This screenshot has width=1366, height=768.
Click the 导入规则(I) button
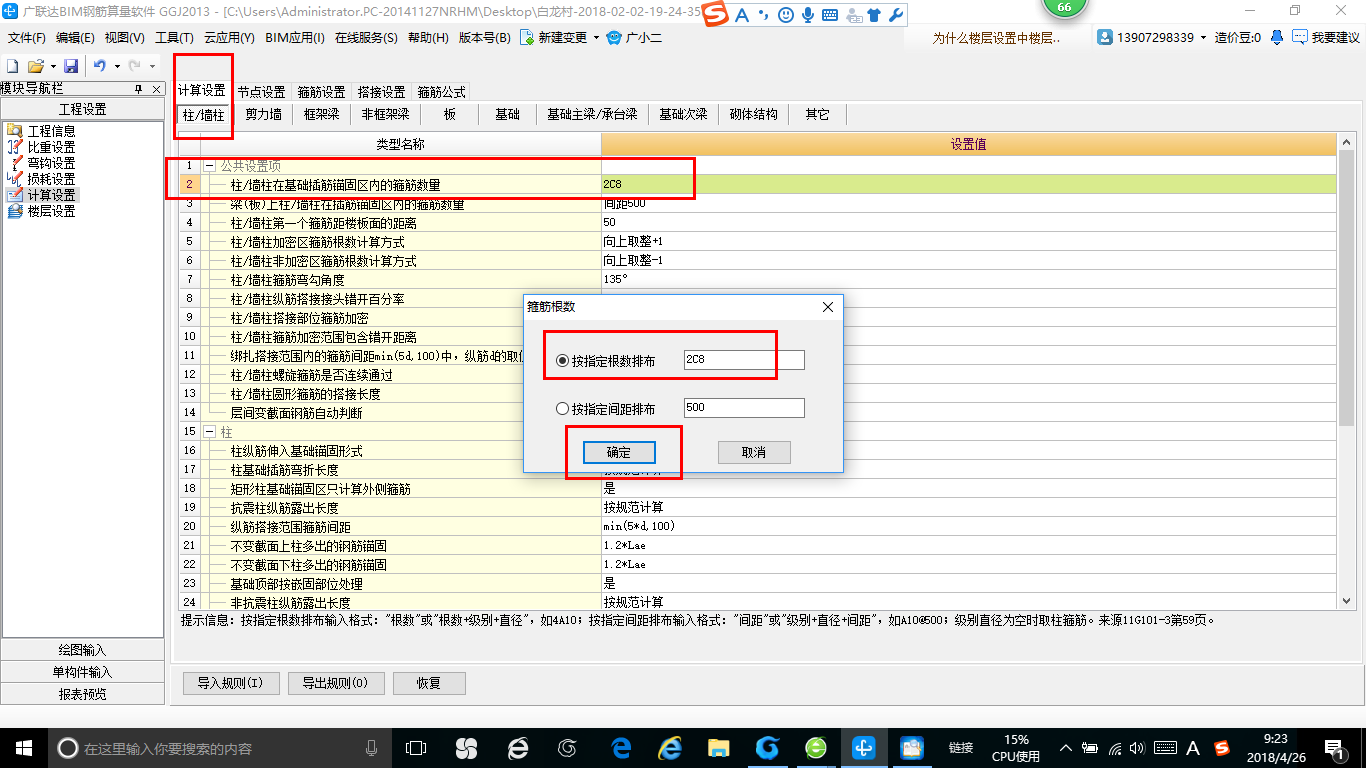coord(229,684)
